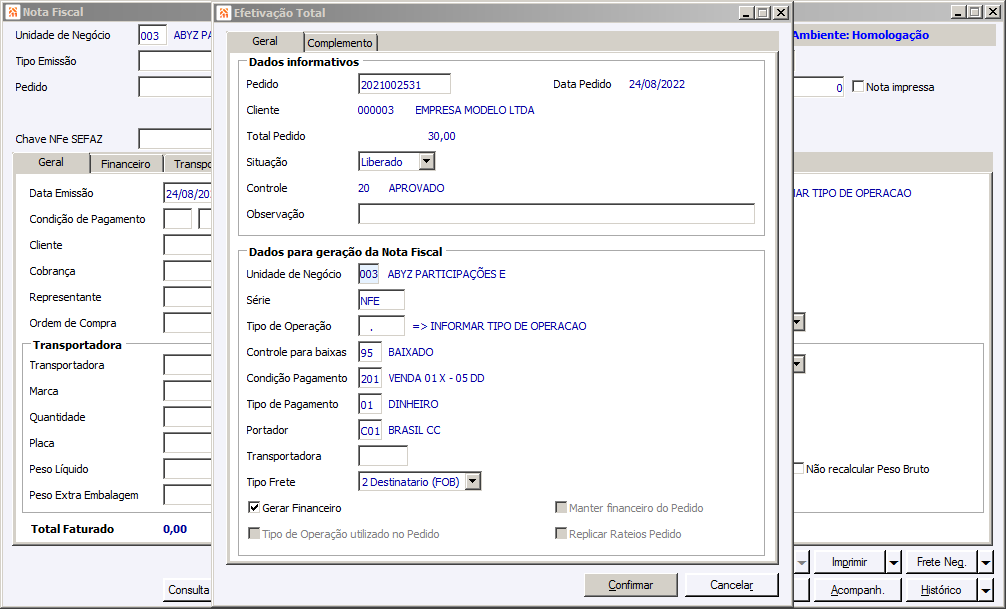Click the Imprimir button
Image resolution: width=1006 pixels, height=609 pixels.
(849, 562)
